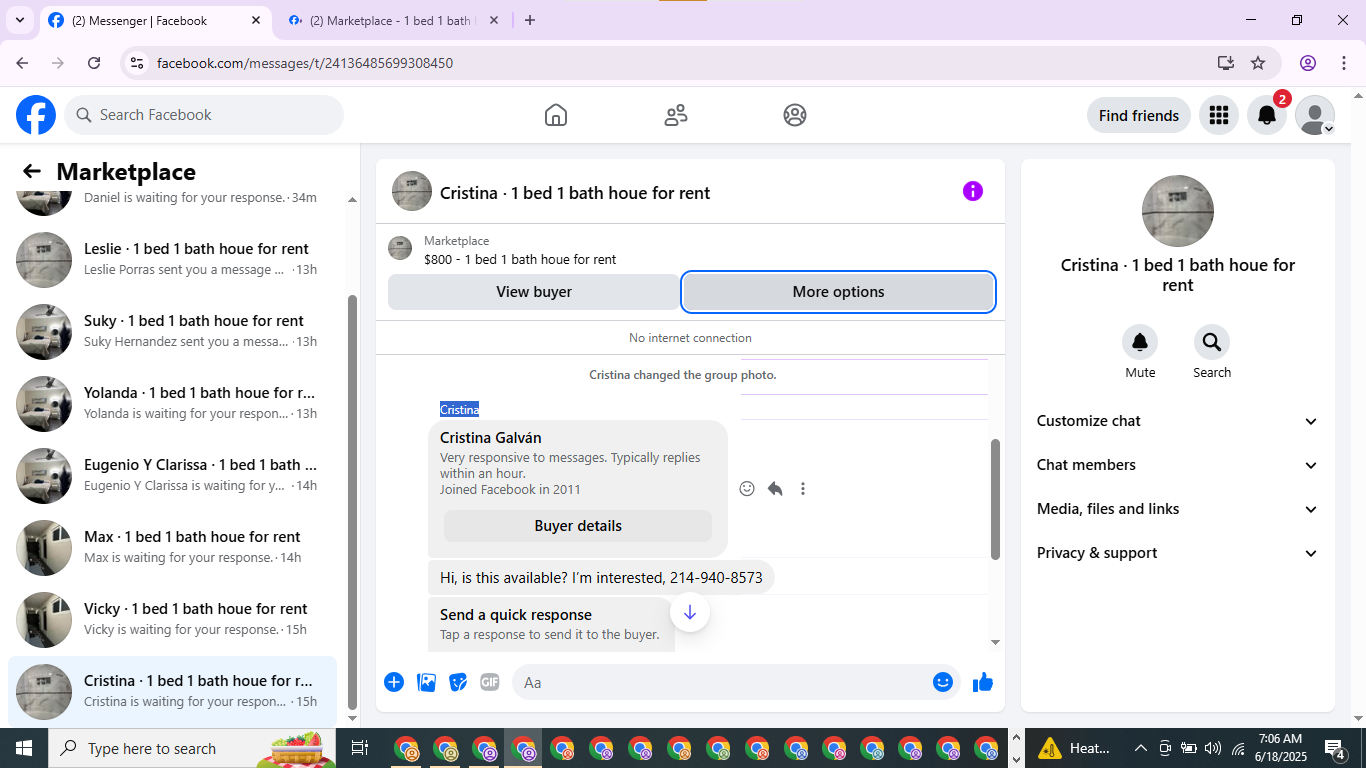Click the 7:06 AM clock in taskbar
Screen dimensions: 1366x768
click(1280, 748)
